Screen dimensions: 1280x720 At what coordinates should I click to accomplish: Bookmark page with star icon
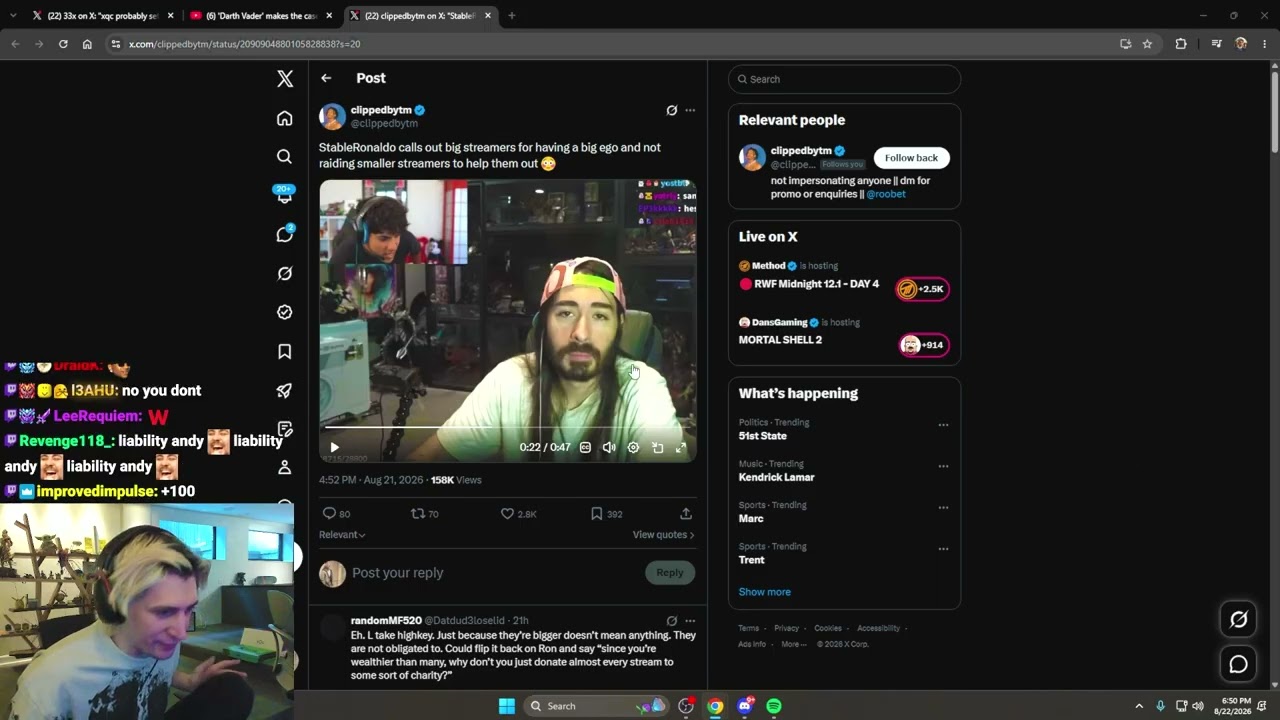(1147, 44)
